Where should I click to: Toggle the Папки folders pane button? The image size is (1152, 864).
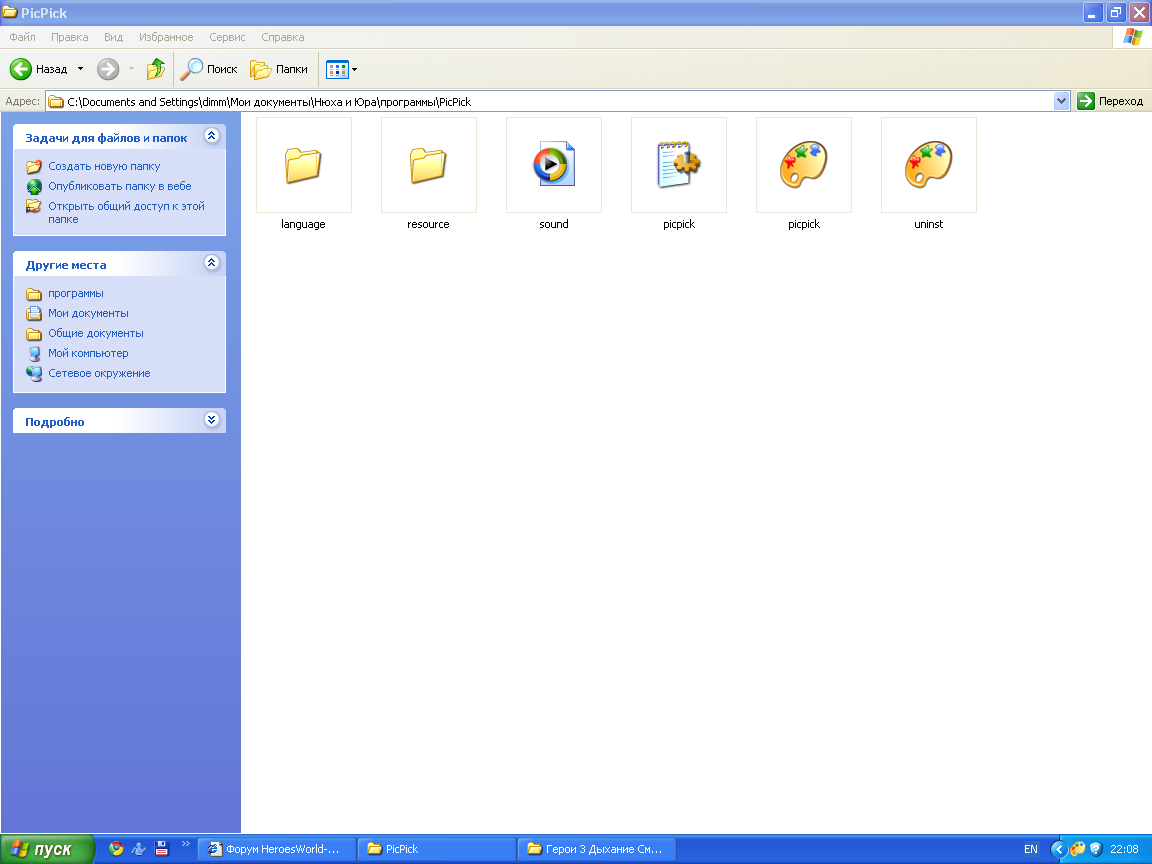click(x=279, y=69)
